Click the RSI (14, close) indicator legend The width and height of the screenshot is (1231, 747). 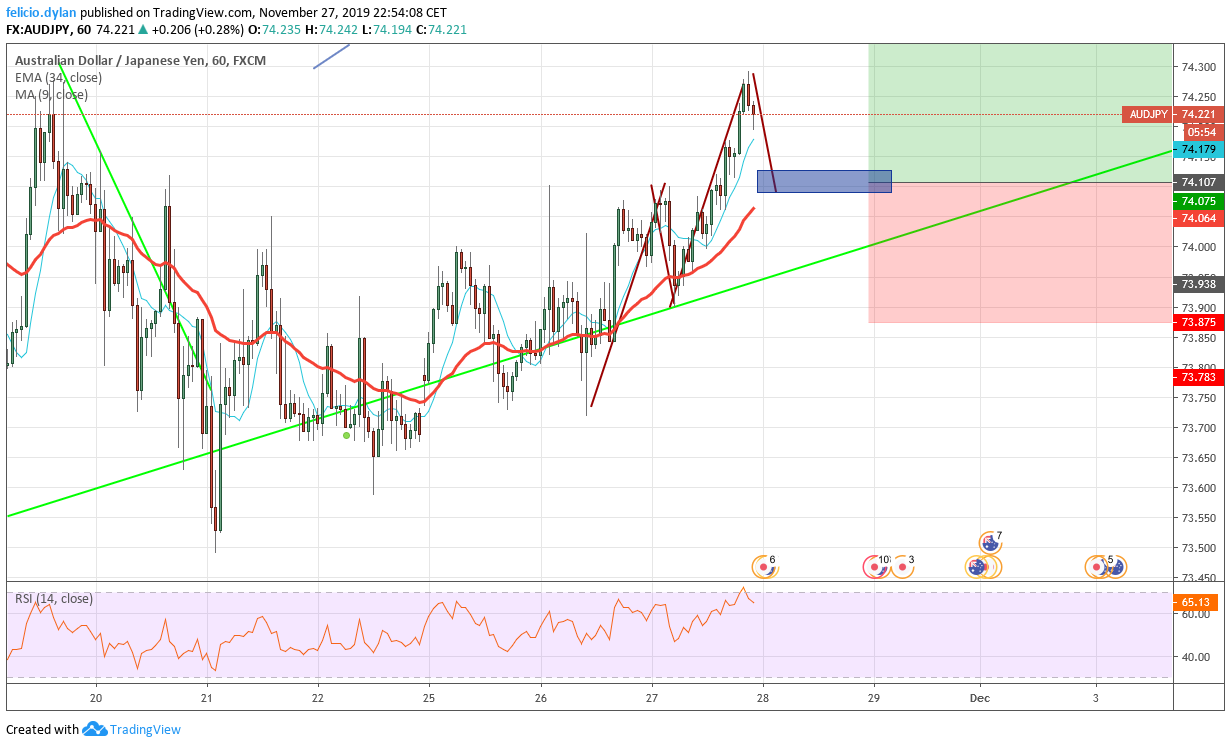click(54, 598)
